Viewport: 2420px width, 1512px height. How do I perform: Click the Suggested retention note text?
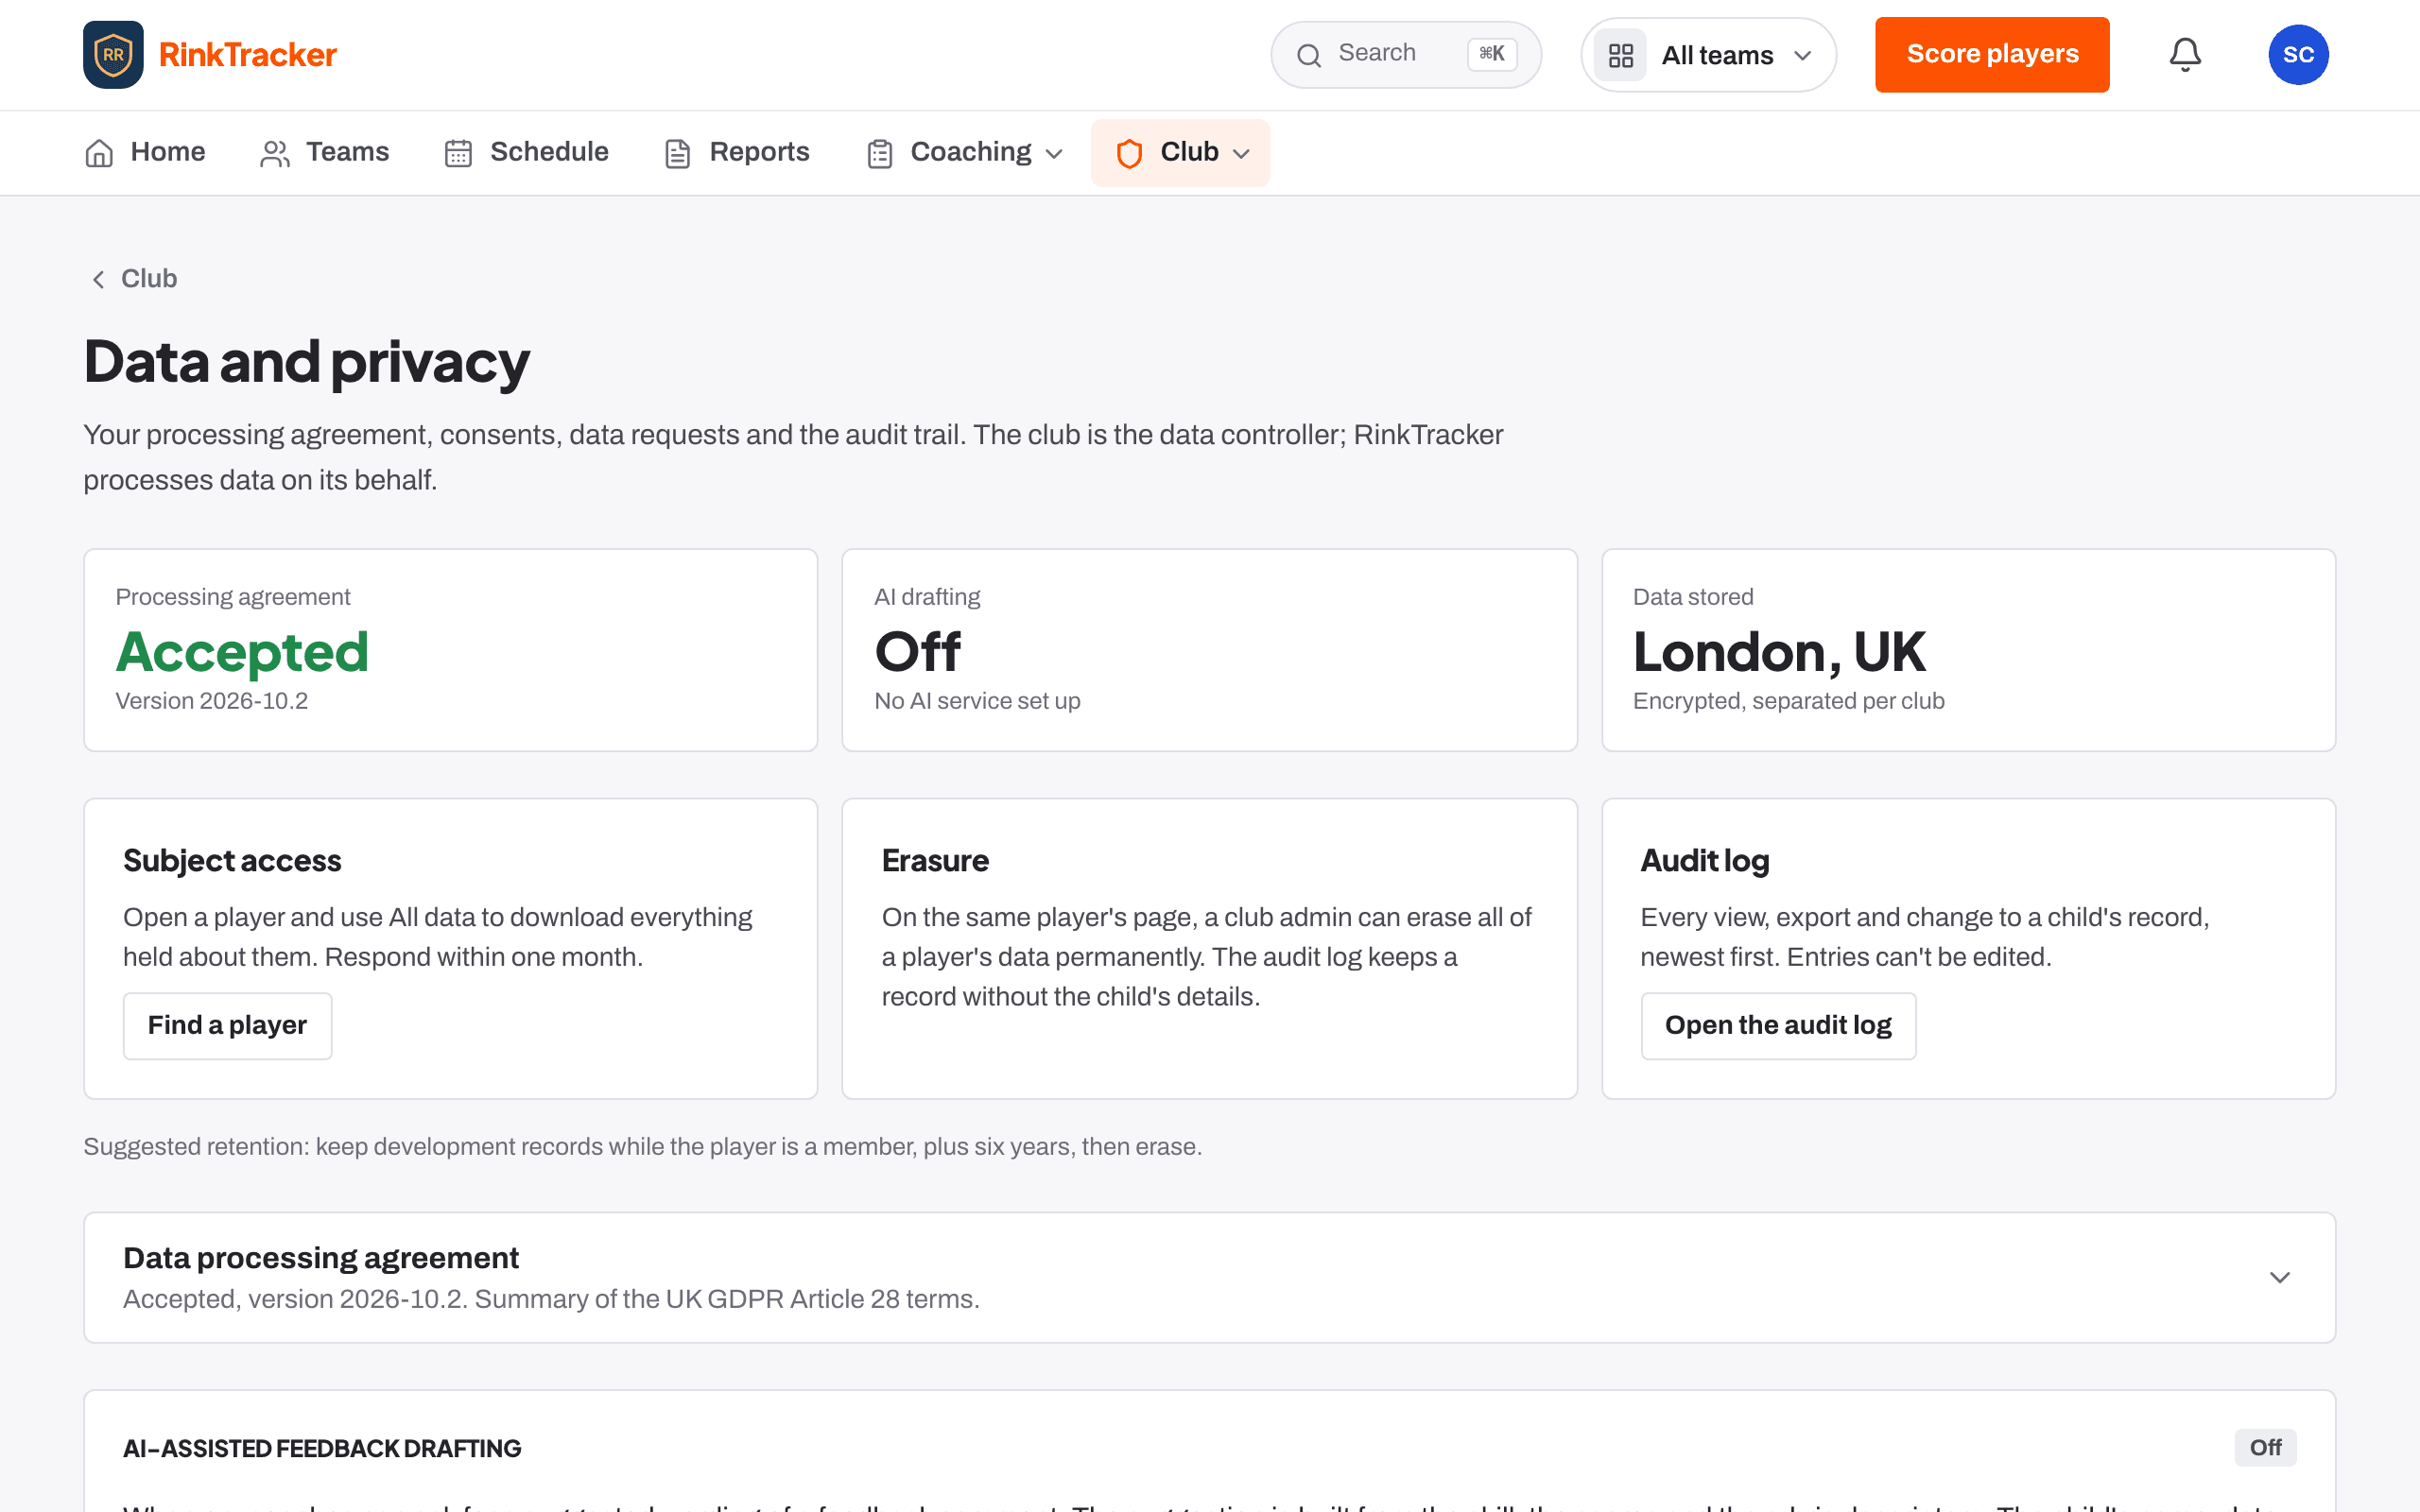pos(642,1146)
